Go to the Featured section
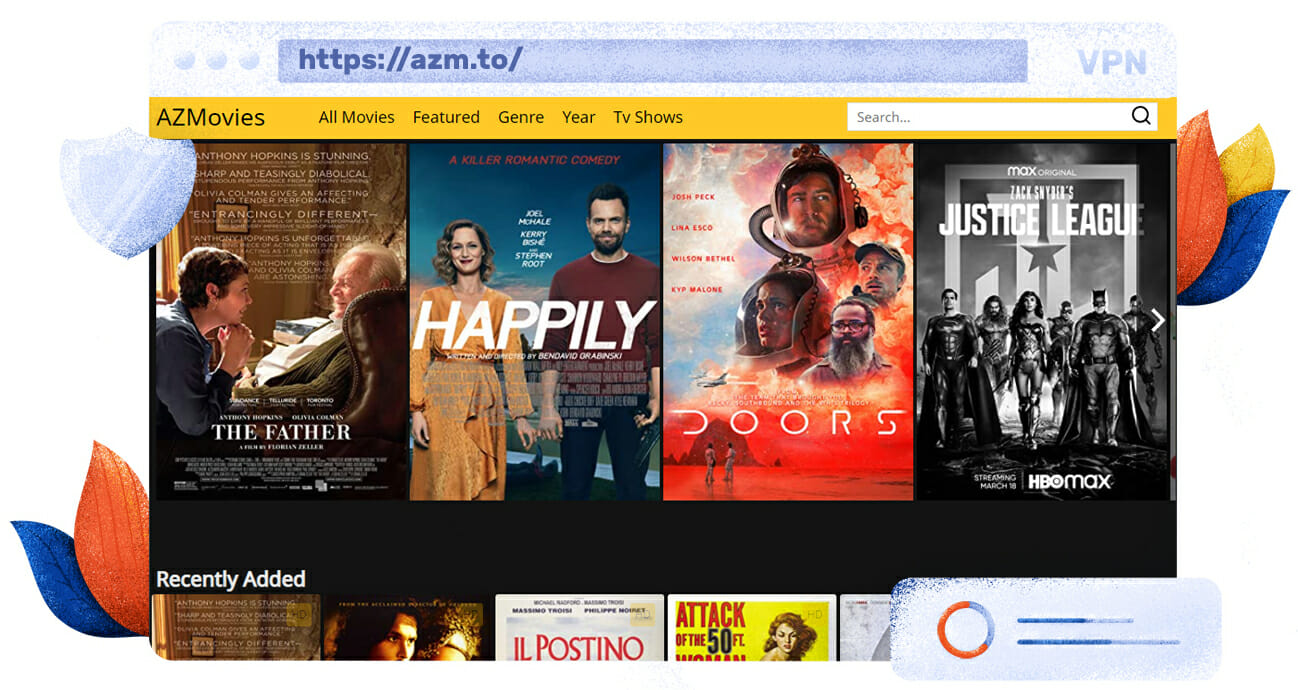 click(x=446, y=117)
